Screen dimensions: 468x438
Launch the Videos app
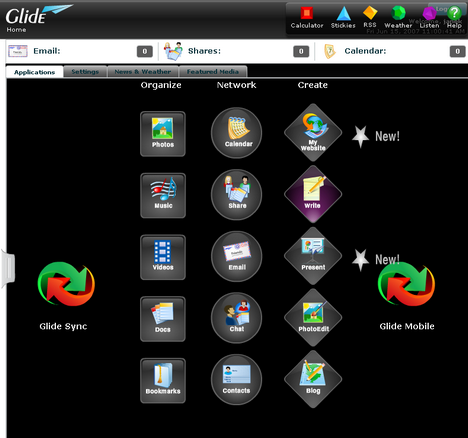163,257
